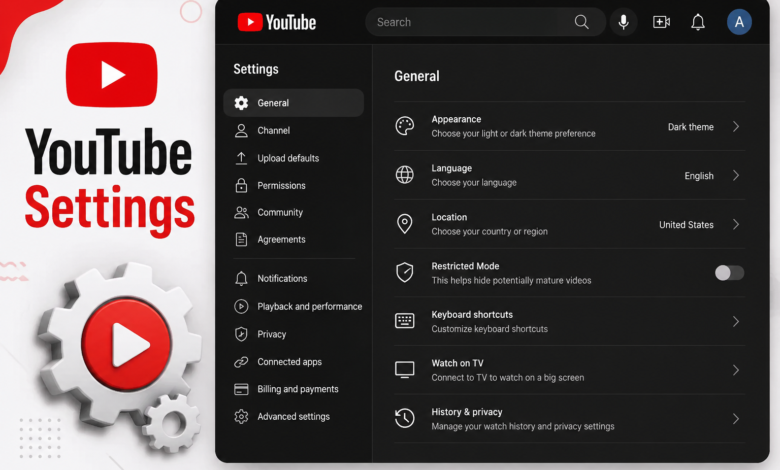Click the Watch on TV monitor icon
780x470 pixels.
pos(404,370)
